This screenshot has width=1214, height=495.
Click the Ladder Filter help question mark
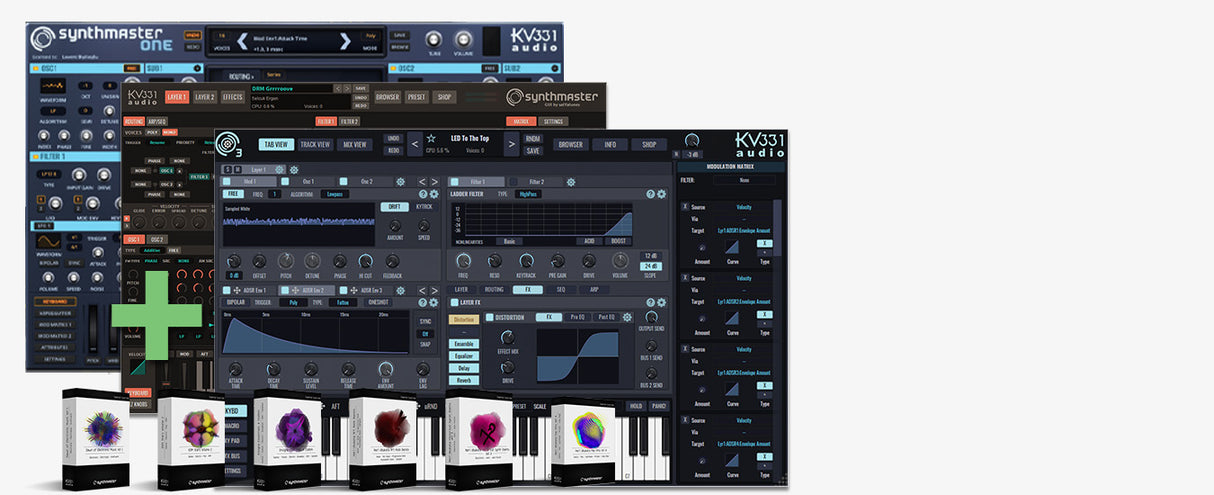[650, 194]
